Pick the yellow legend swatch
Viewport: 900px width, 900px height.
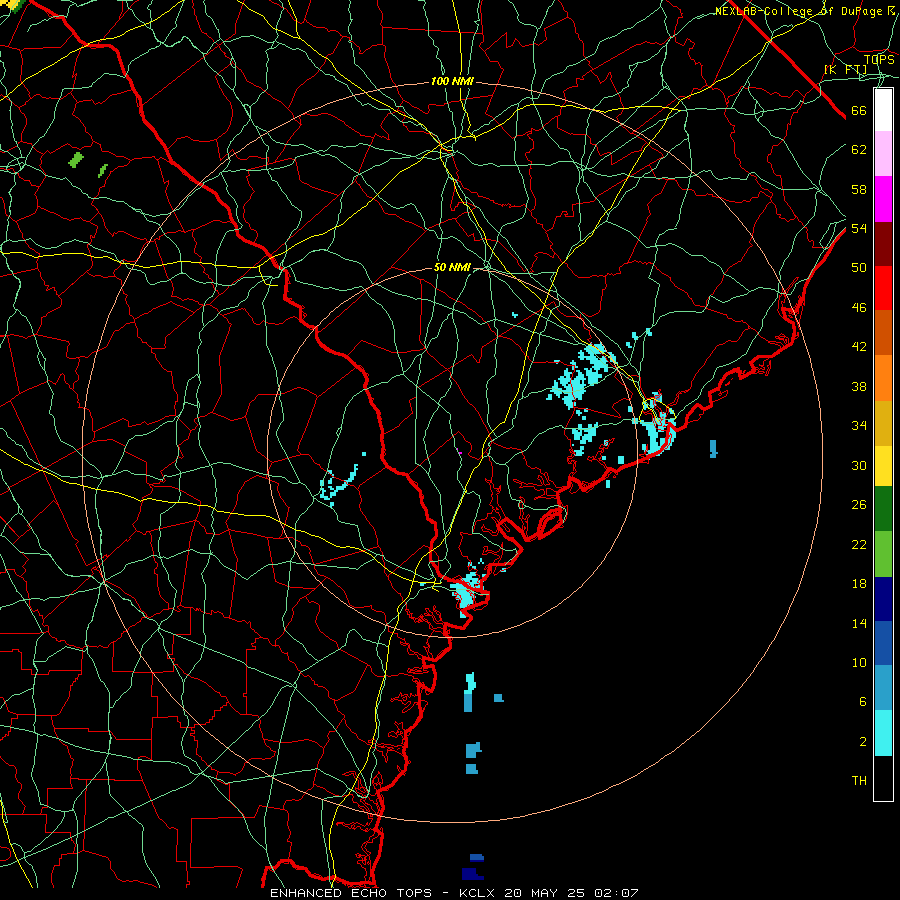[883, 466]
